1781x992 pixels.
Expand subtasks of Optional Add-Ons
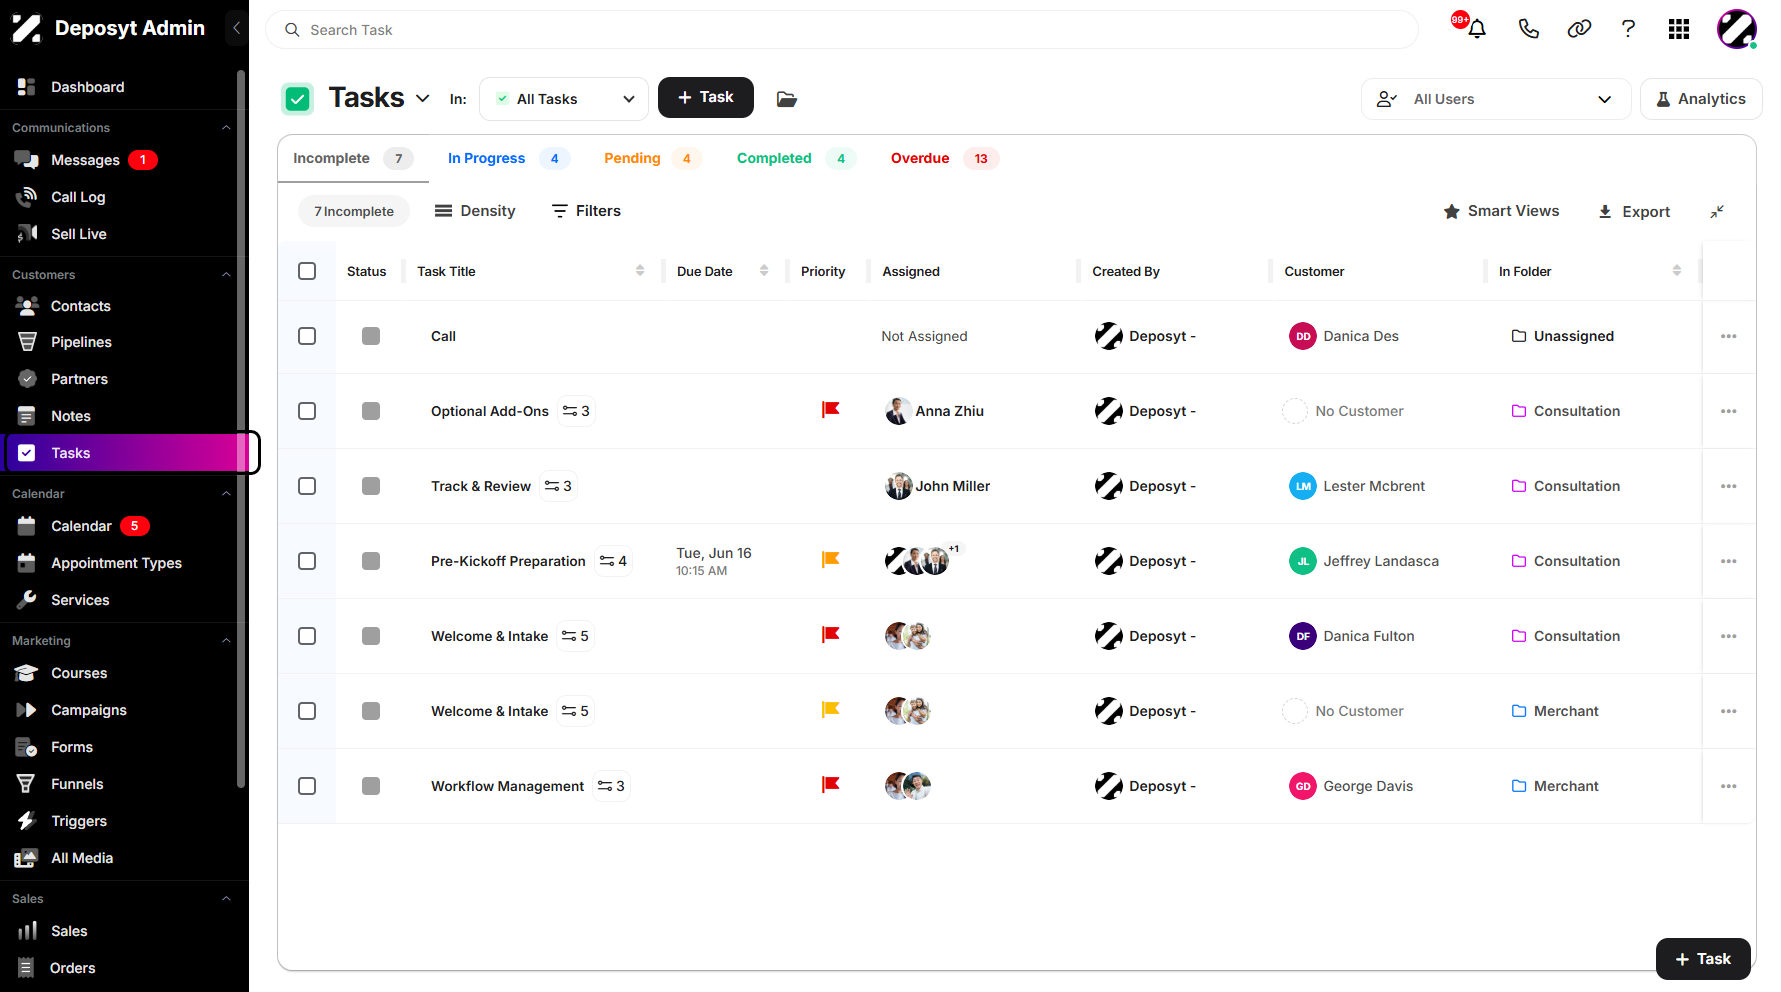tap(576, 411)
